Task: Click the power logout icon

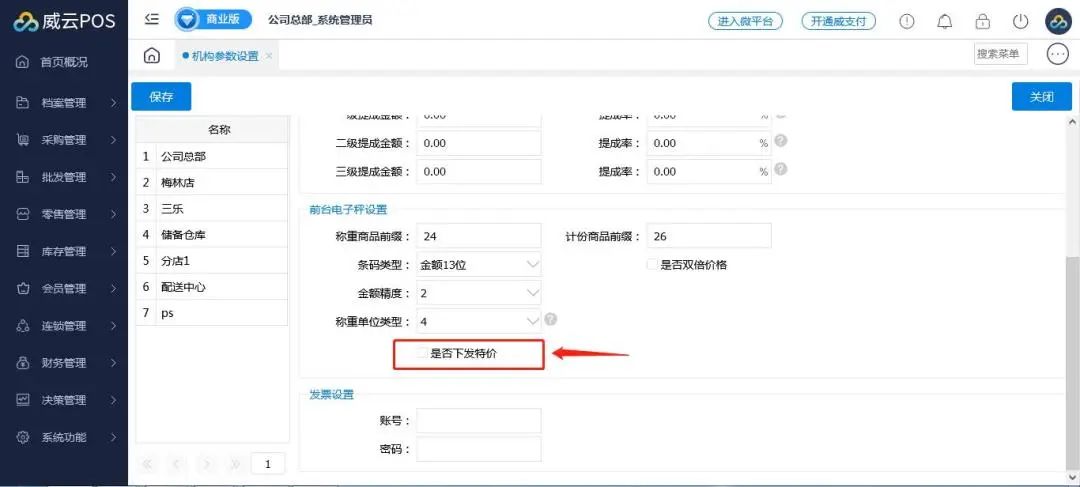Action: (1020, 21)
